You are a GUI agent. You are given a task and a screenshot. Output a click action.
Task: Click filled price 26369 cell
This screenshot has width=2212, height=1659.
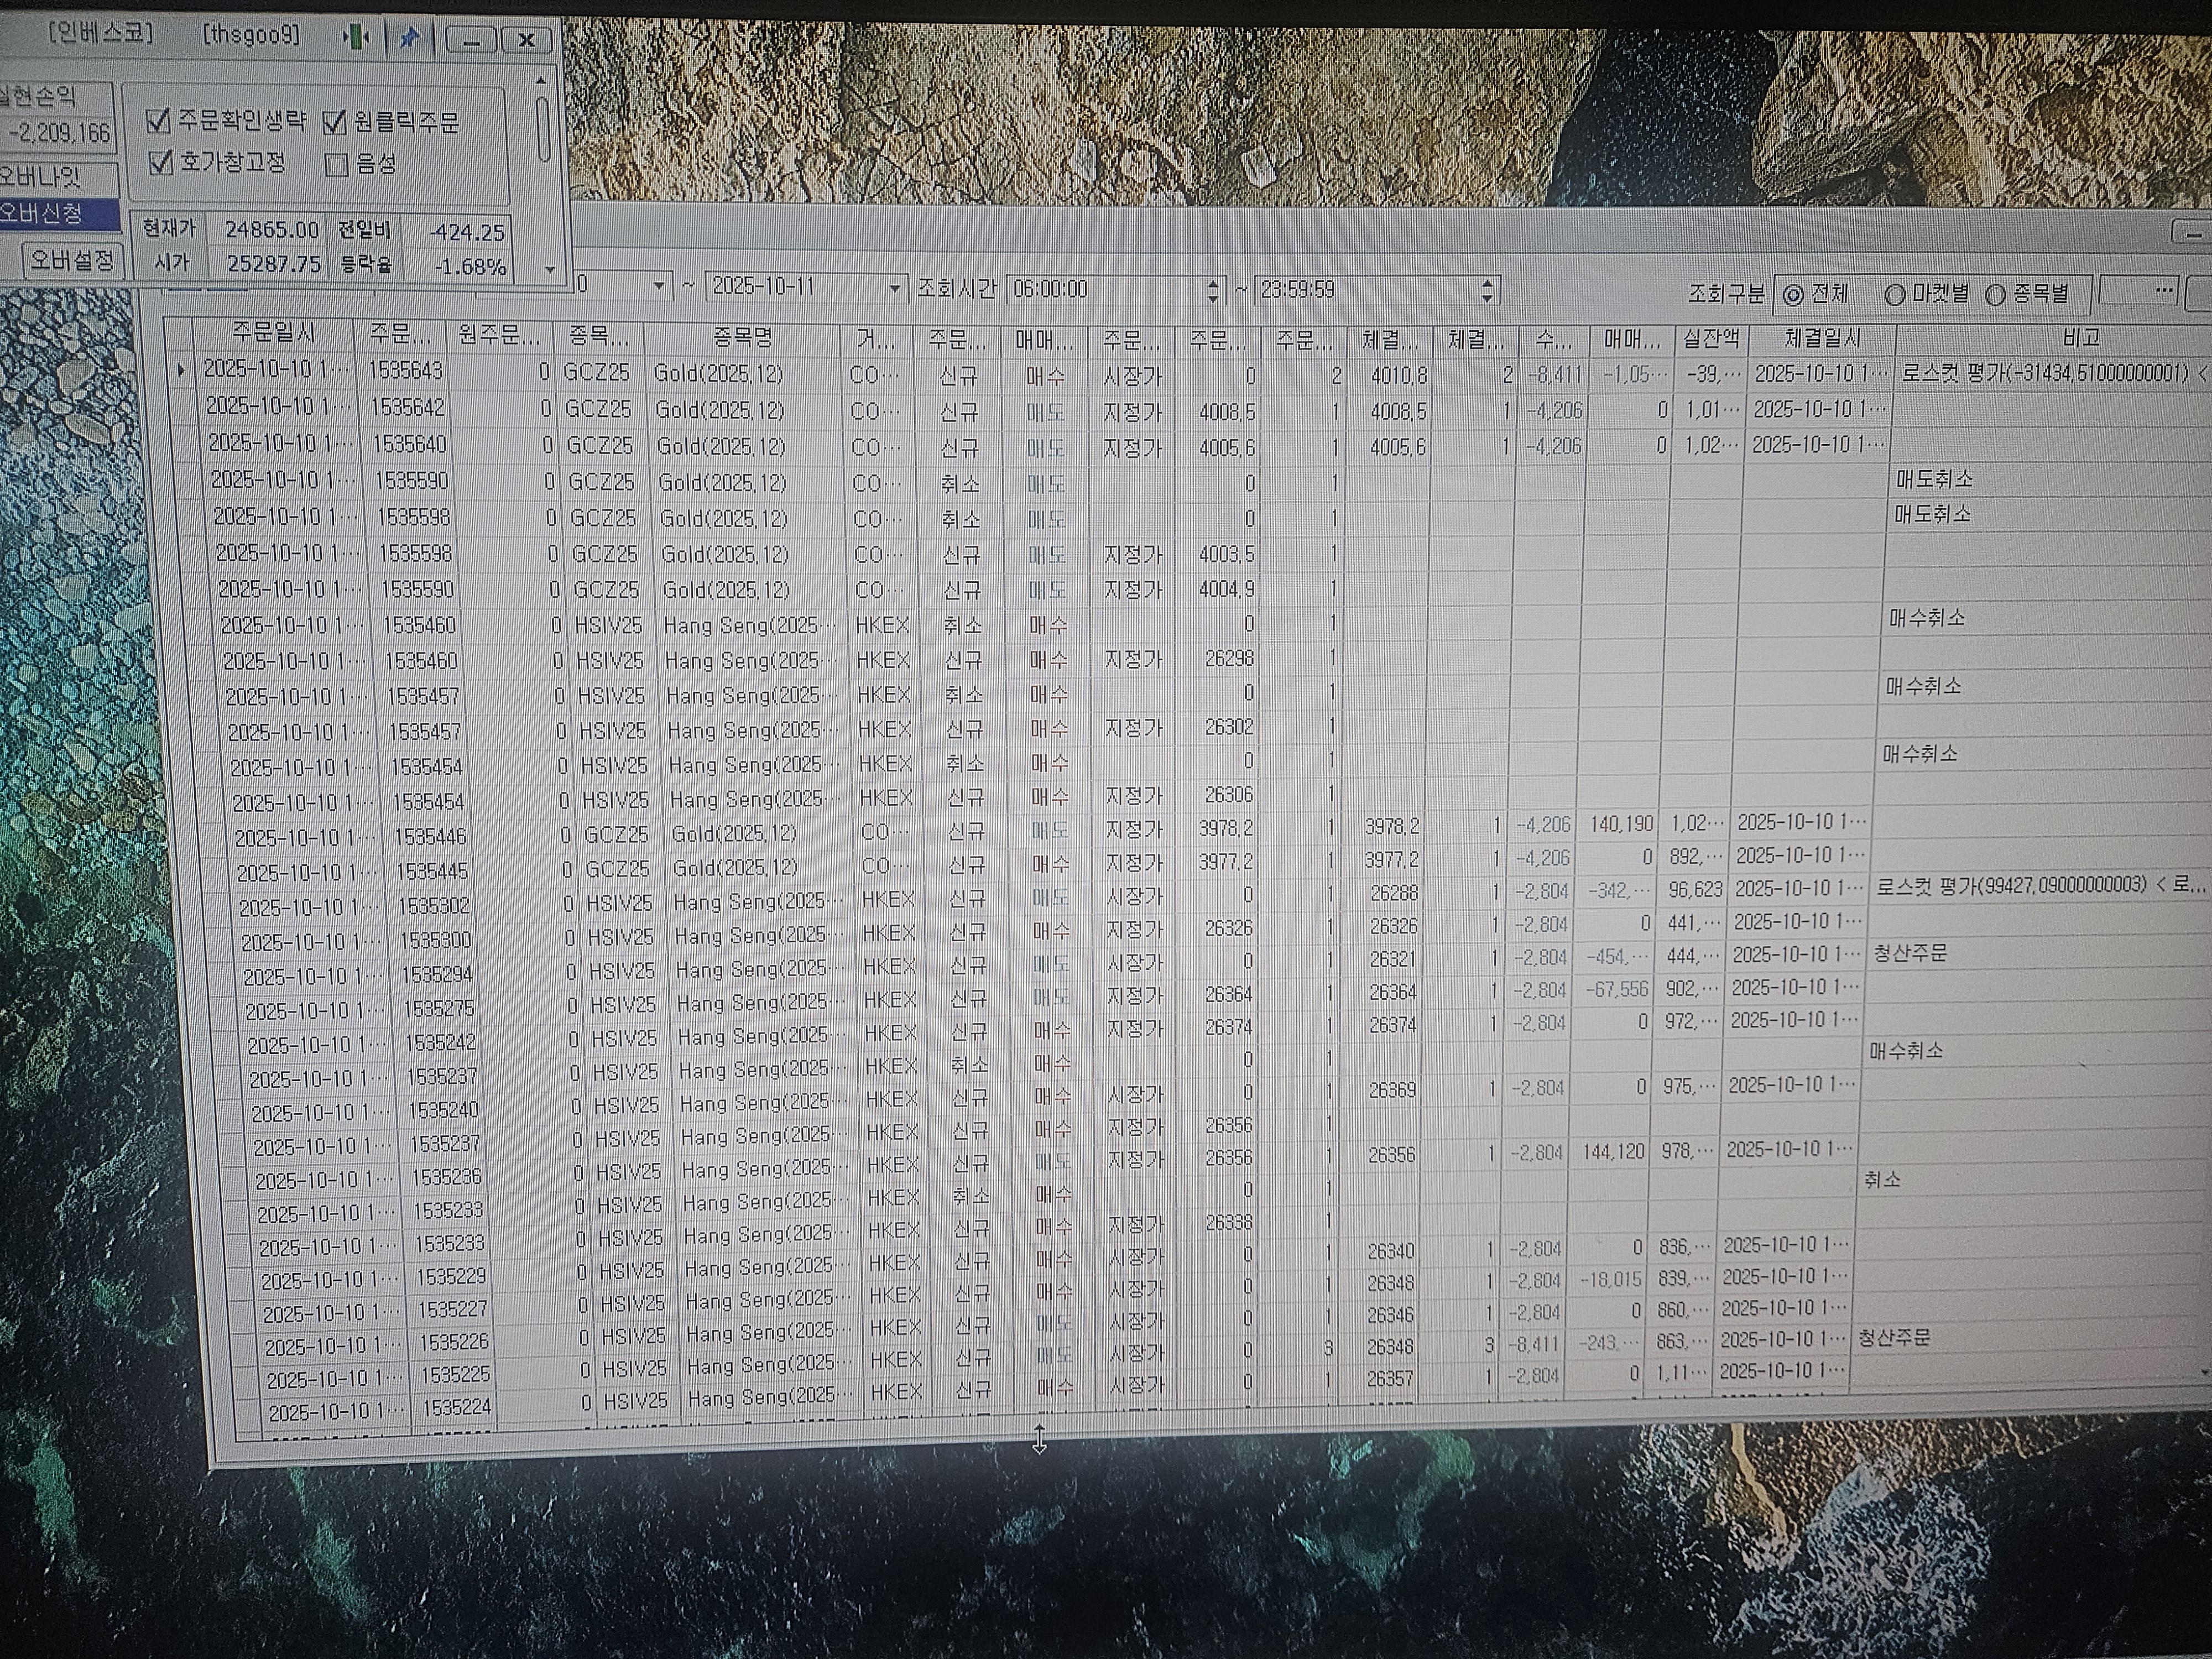[x=1391, y=1089]
